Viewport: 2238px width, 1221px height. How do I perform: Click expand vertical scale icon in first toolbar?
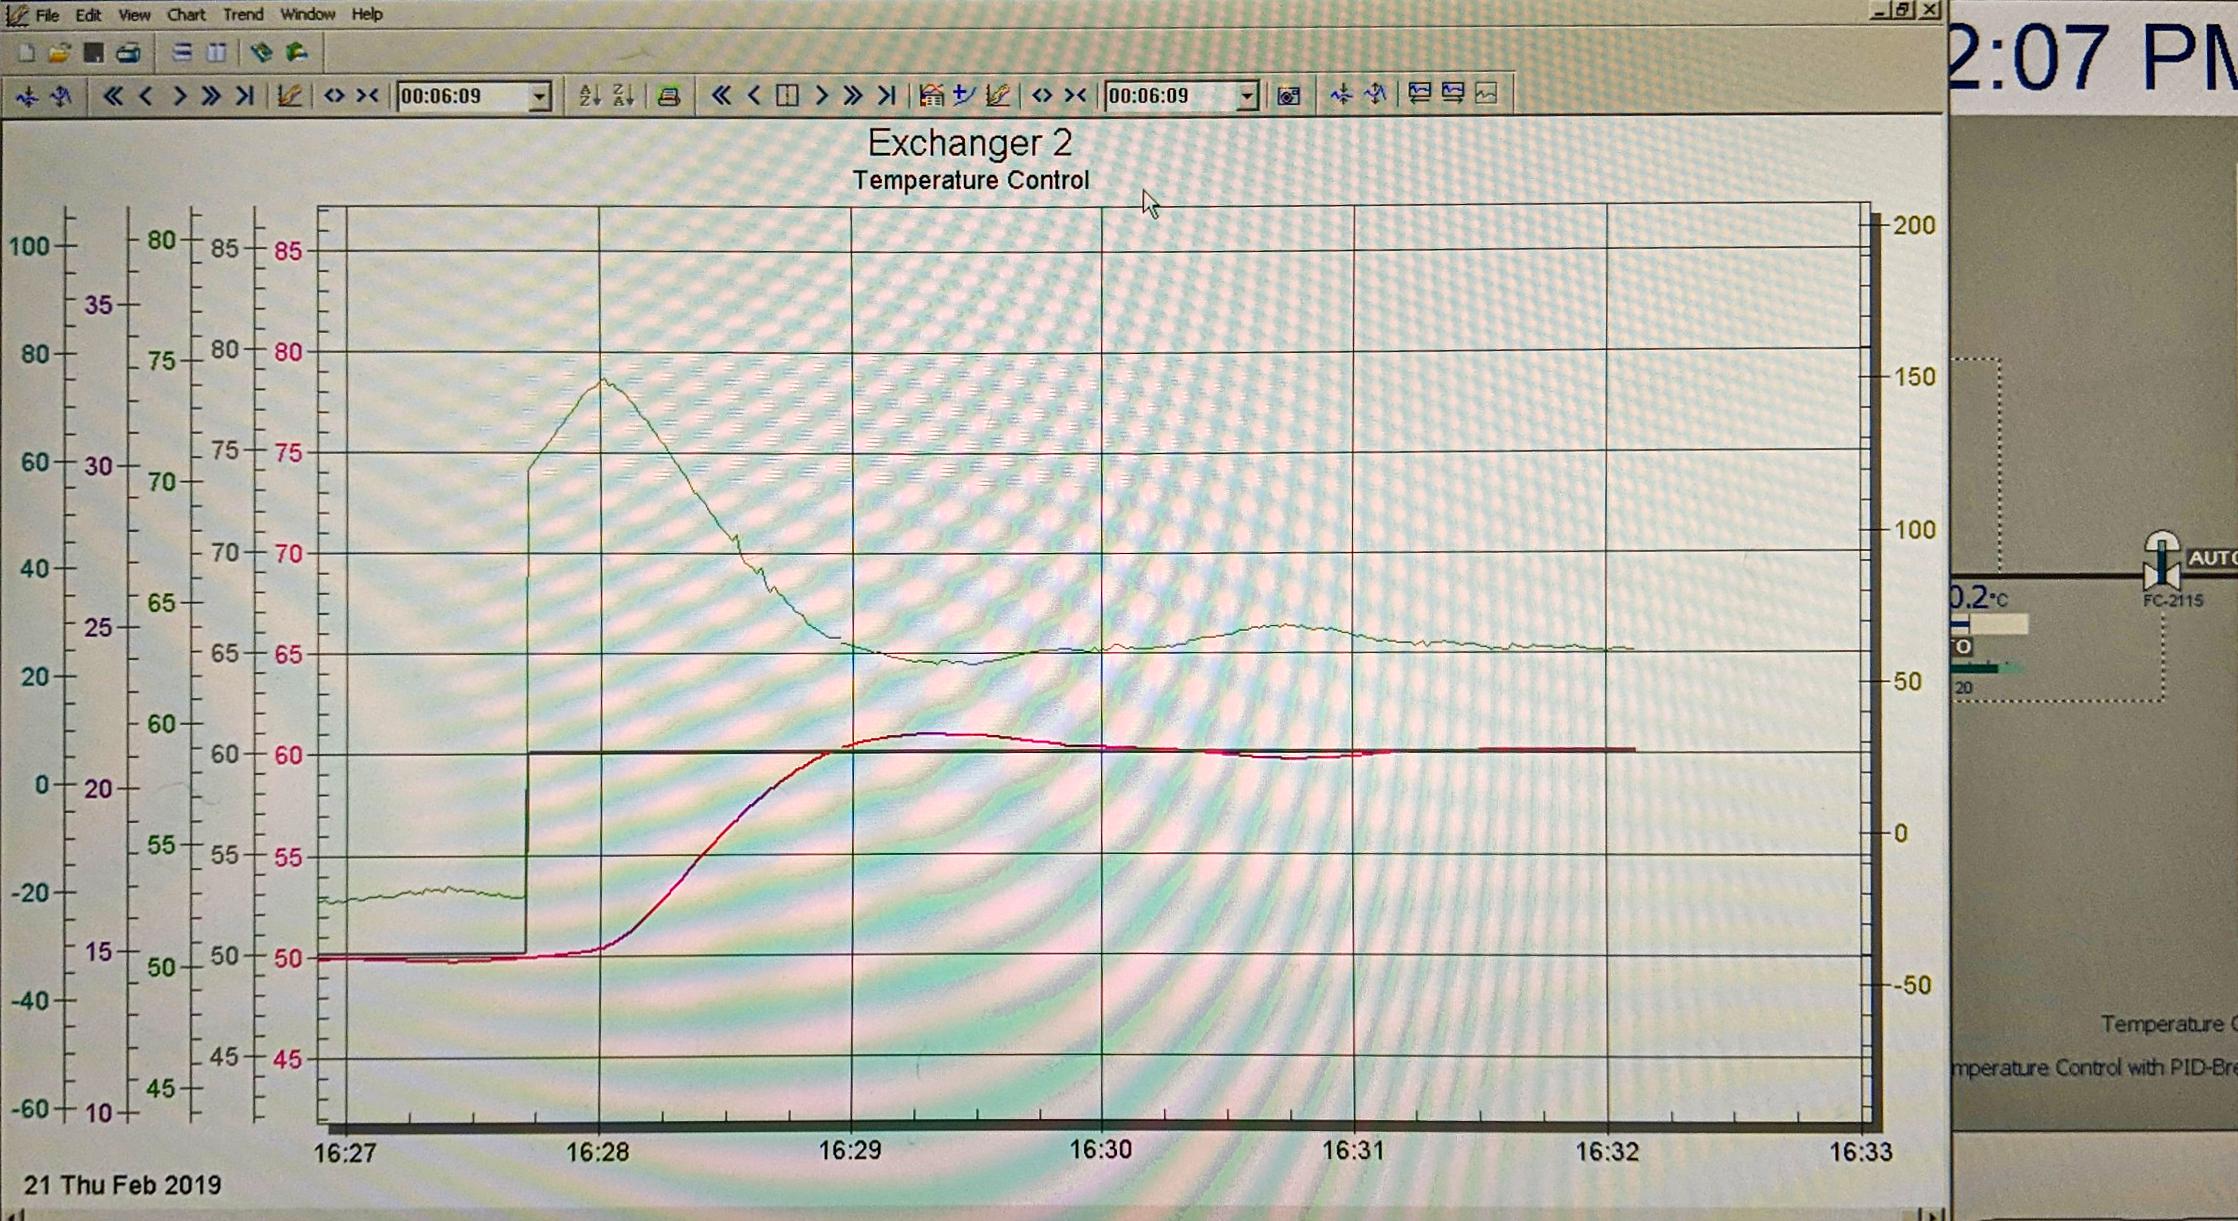(x=62, y=96)
